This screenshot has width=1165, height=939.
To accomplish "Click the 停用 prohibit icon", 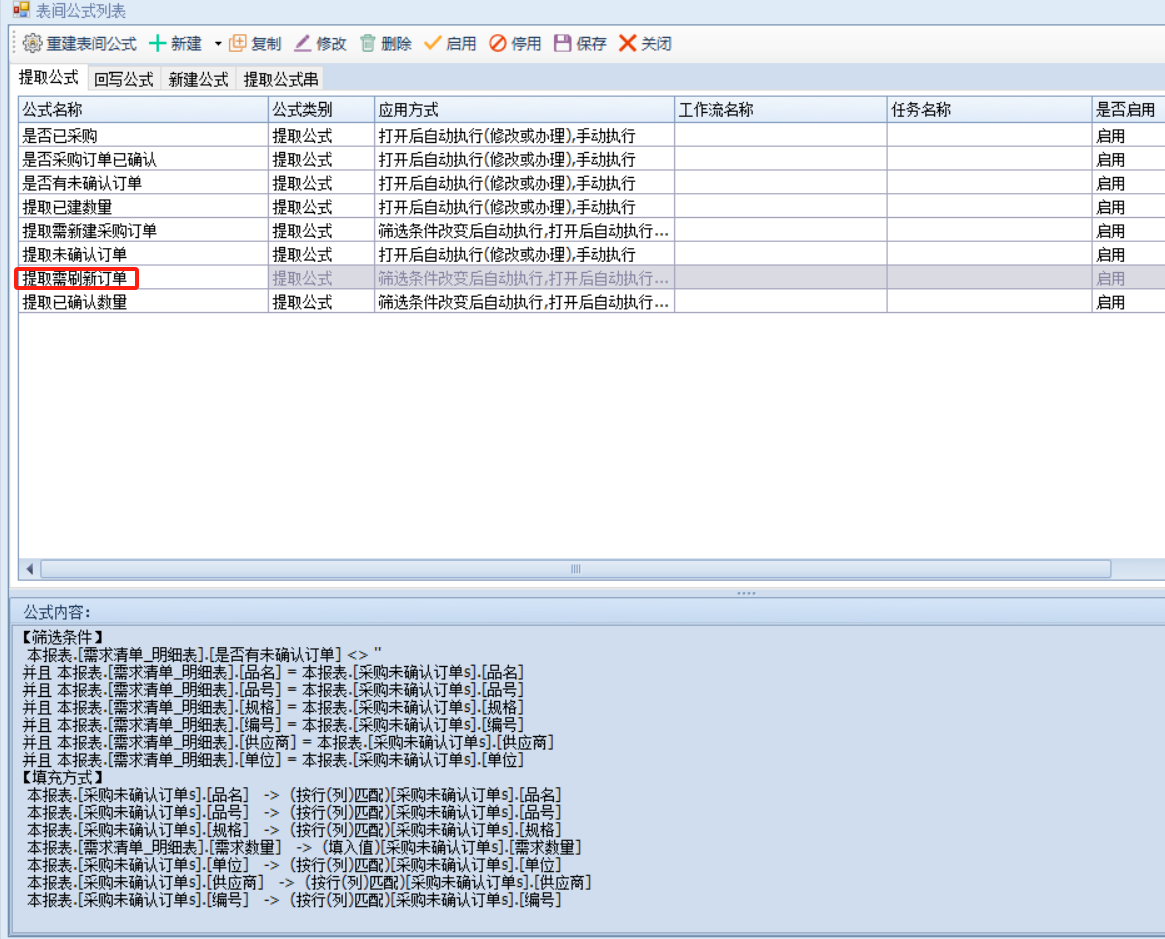I will (497, 44).
